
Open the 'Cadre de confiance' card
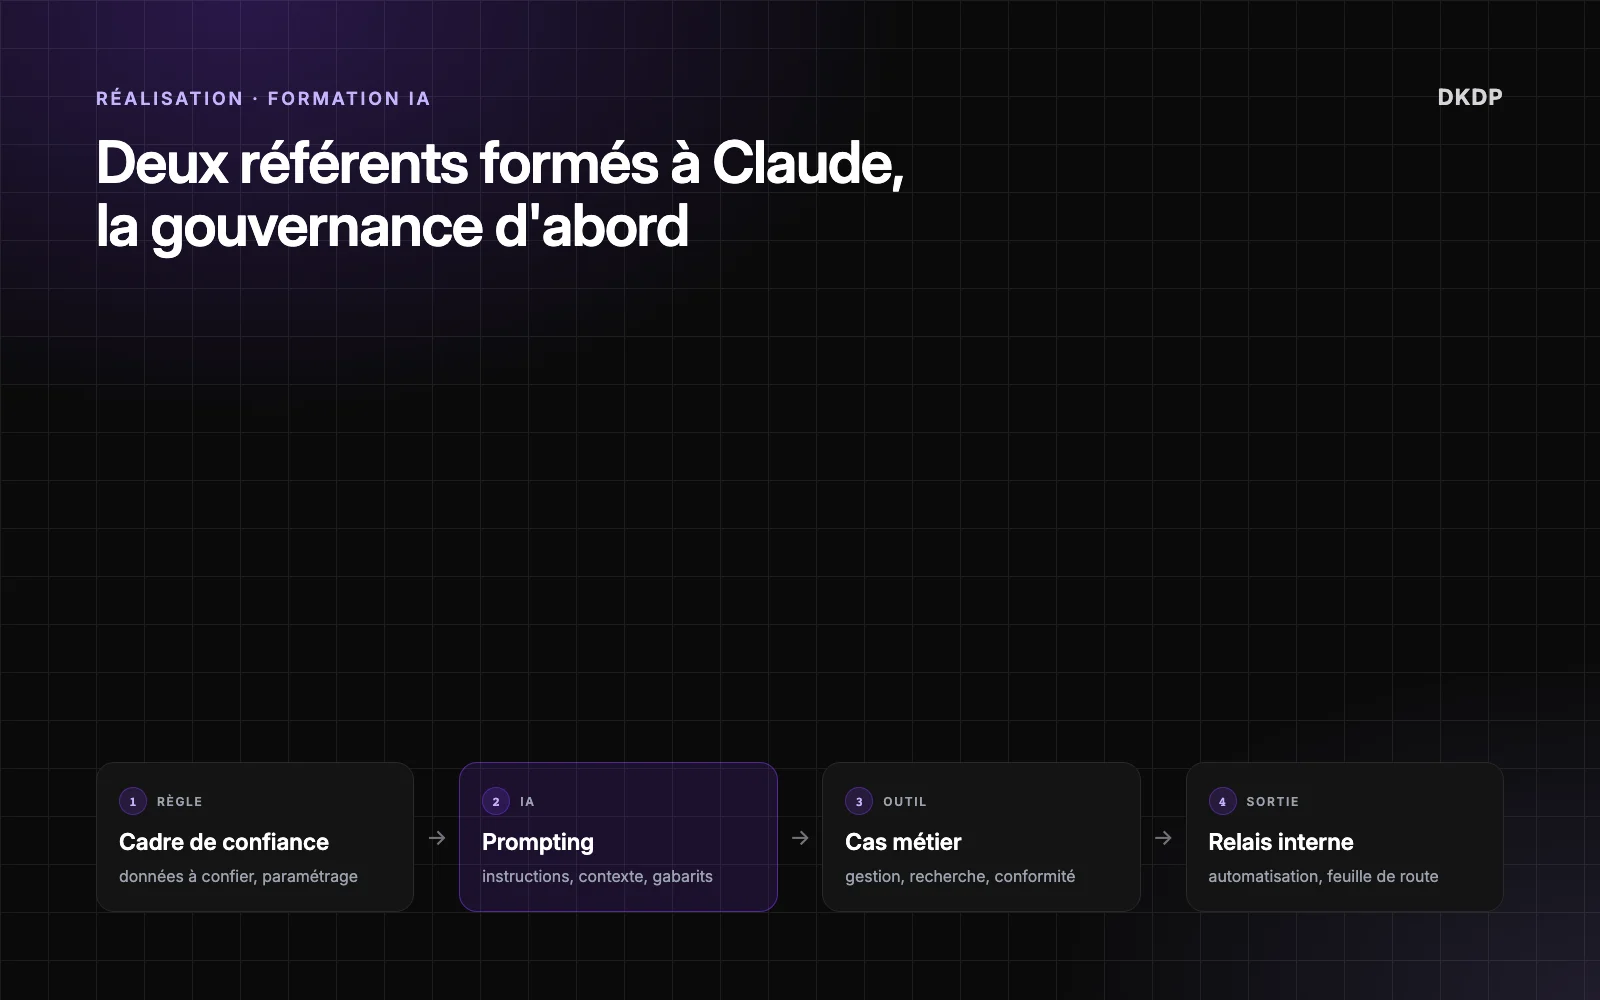[x=255, y=837]
